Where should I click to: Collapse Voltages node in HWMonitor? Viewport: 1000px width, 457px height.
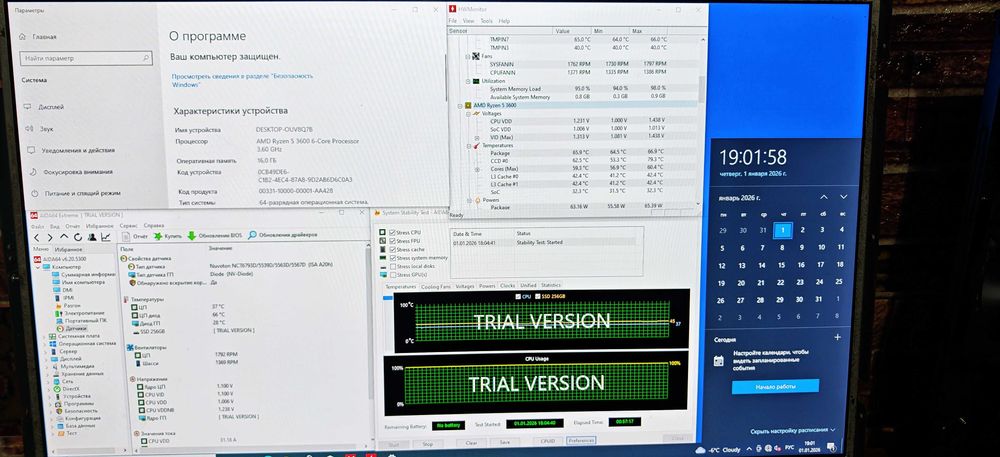pyautogui.click(x=467, y=113)
